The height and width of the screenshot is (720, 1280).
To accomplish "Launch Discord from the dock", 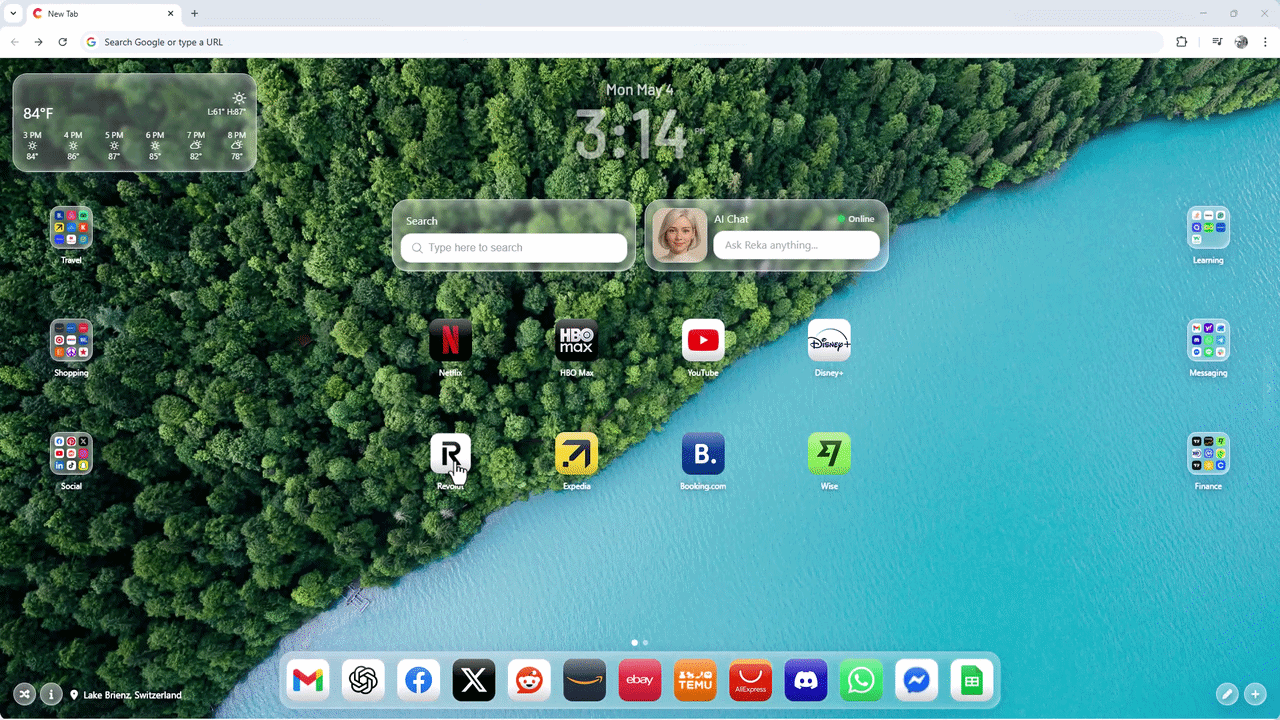I will pyautogui.click(x=806, y=681).
